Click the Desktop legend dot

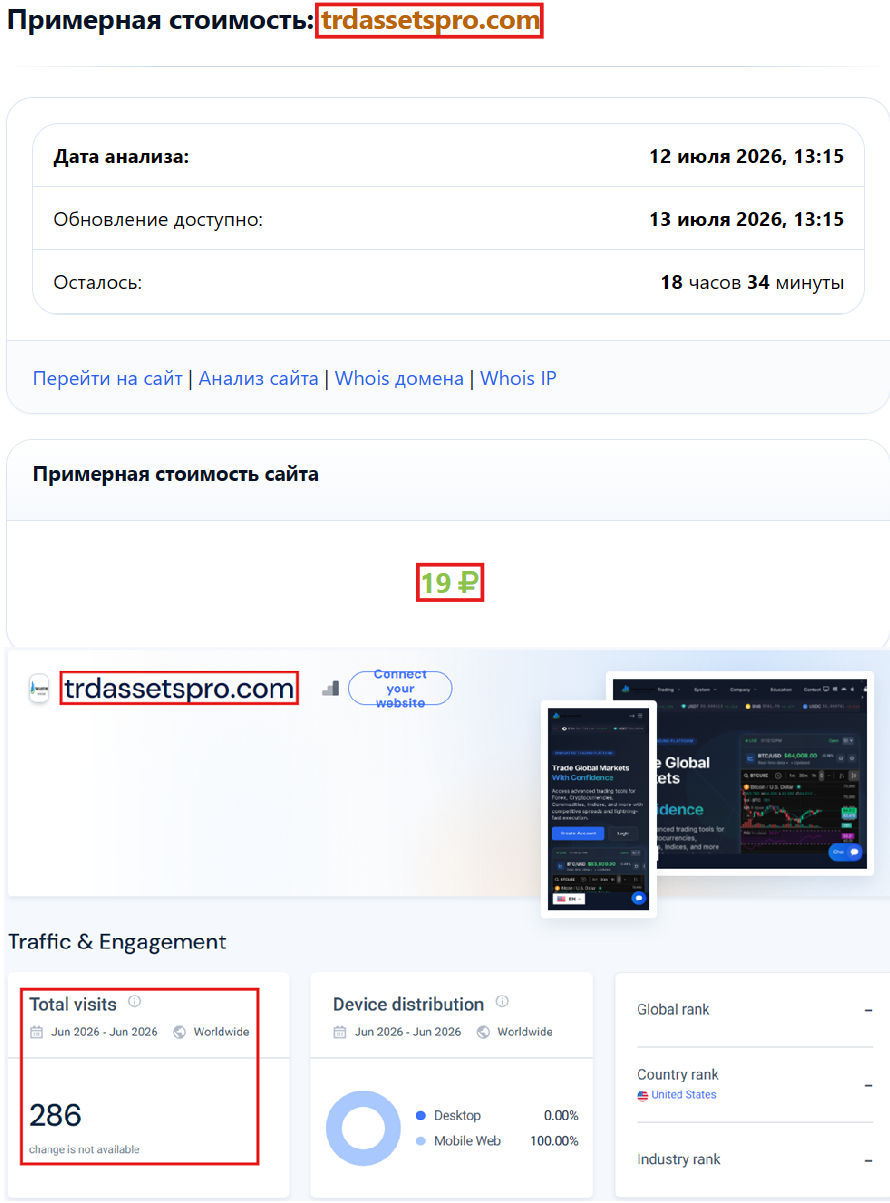[x=421, y=1116]
